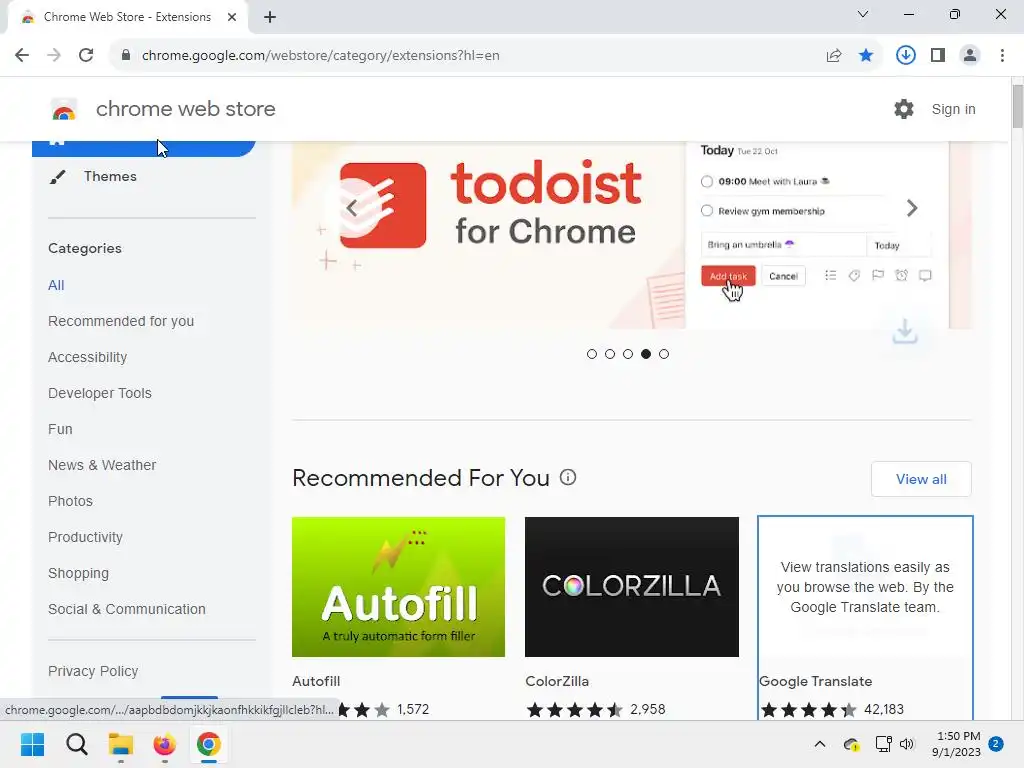Select Social & Communication category
This screenshot has height=768, width=1024.
point(127,609)
